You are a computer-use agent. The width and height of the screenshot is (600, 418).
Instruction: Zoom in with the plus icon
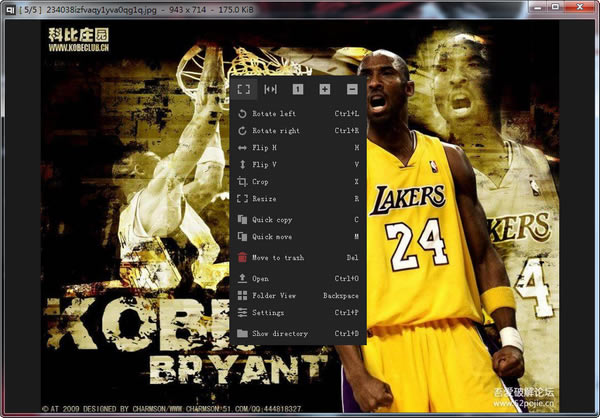325,89
